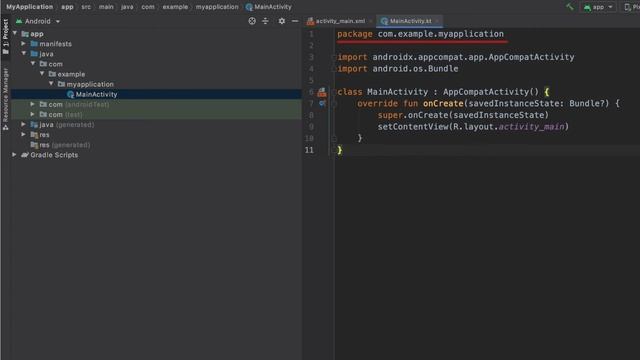640x360 pixels.
Task: Expand the manifests folder
Action: coord(24,43)
